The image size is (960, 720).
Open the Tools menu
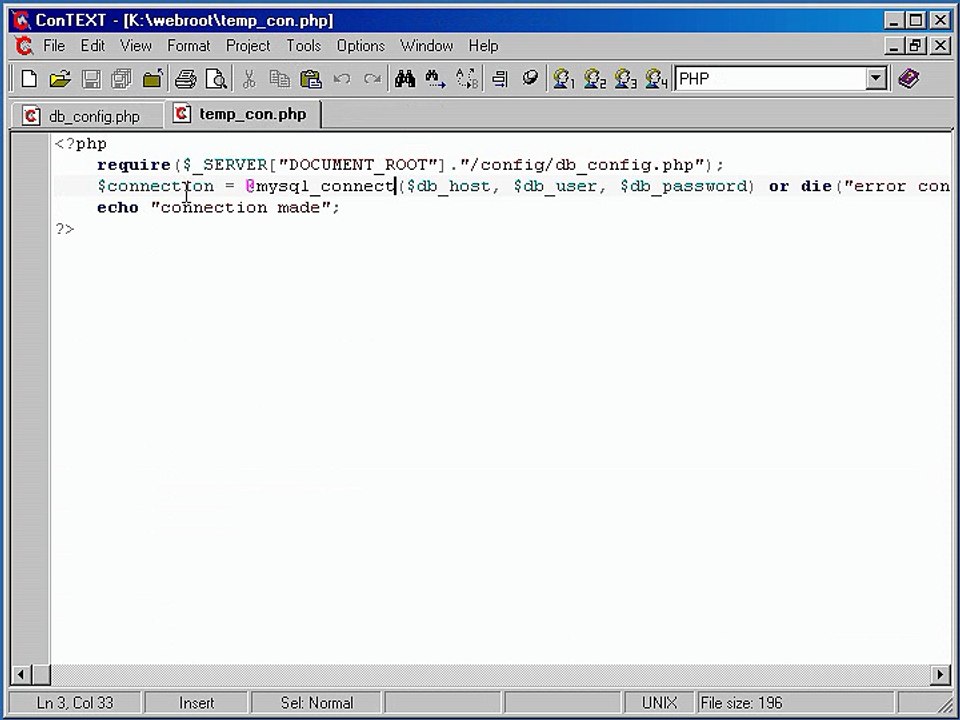coord(304,46)
